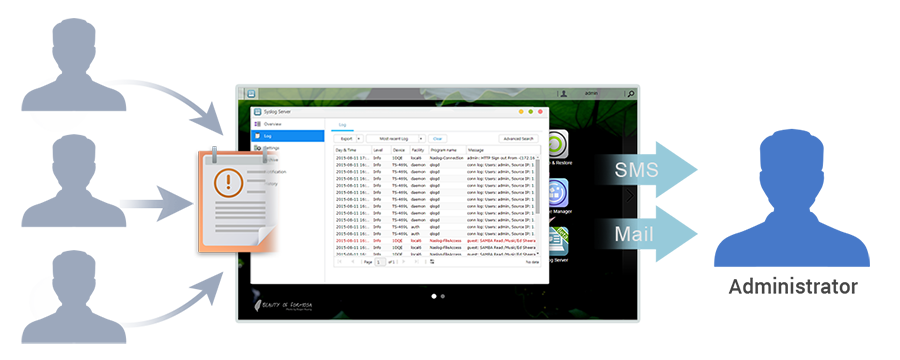
Task: Click the Clear button
Action: coord(437,138)
